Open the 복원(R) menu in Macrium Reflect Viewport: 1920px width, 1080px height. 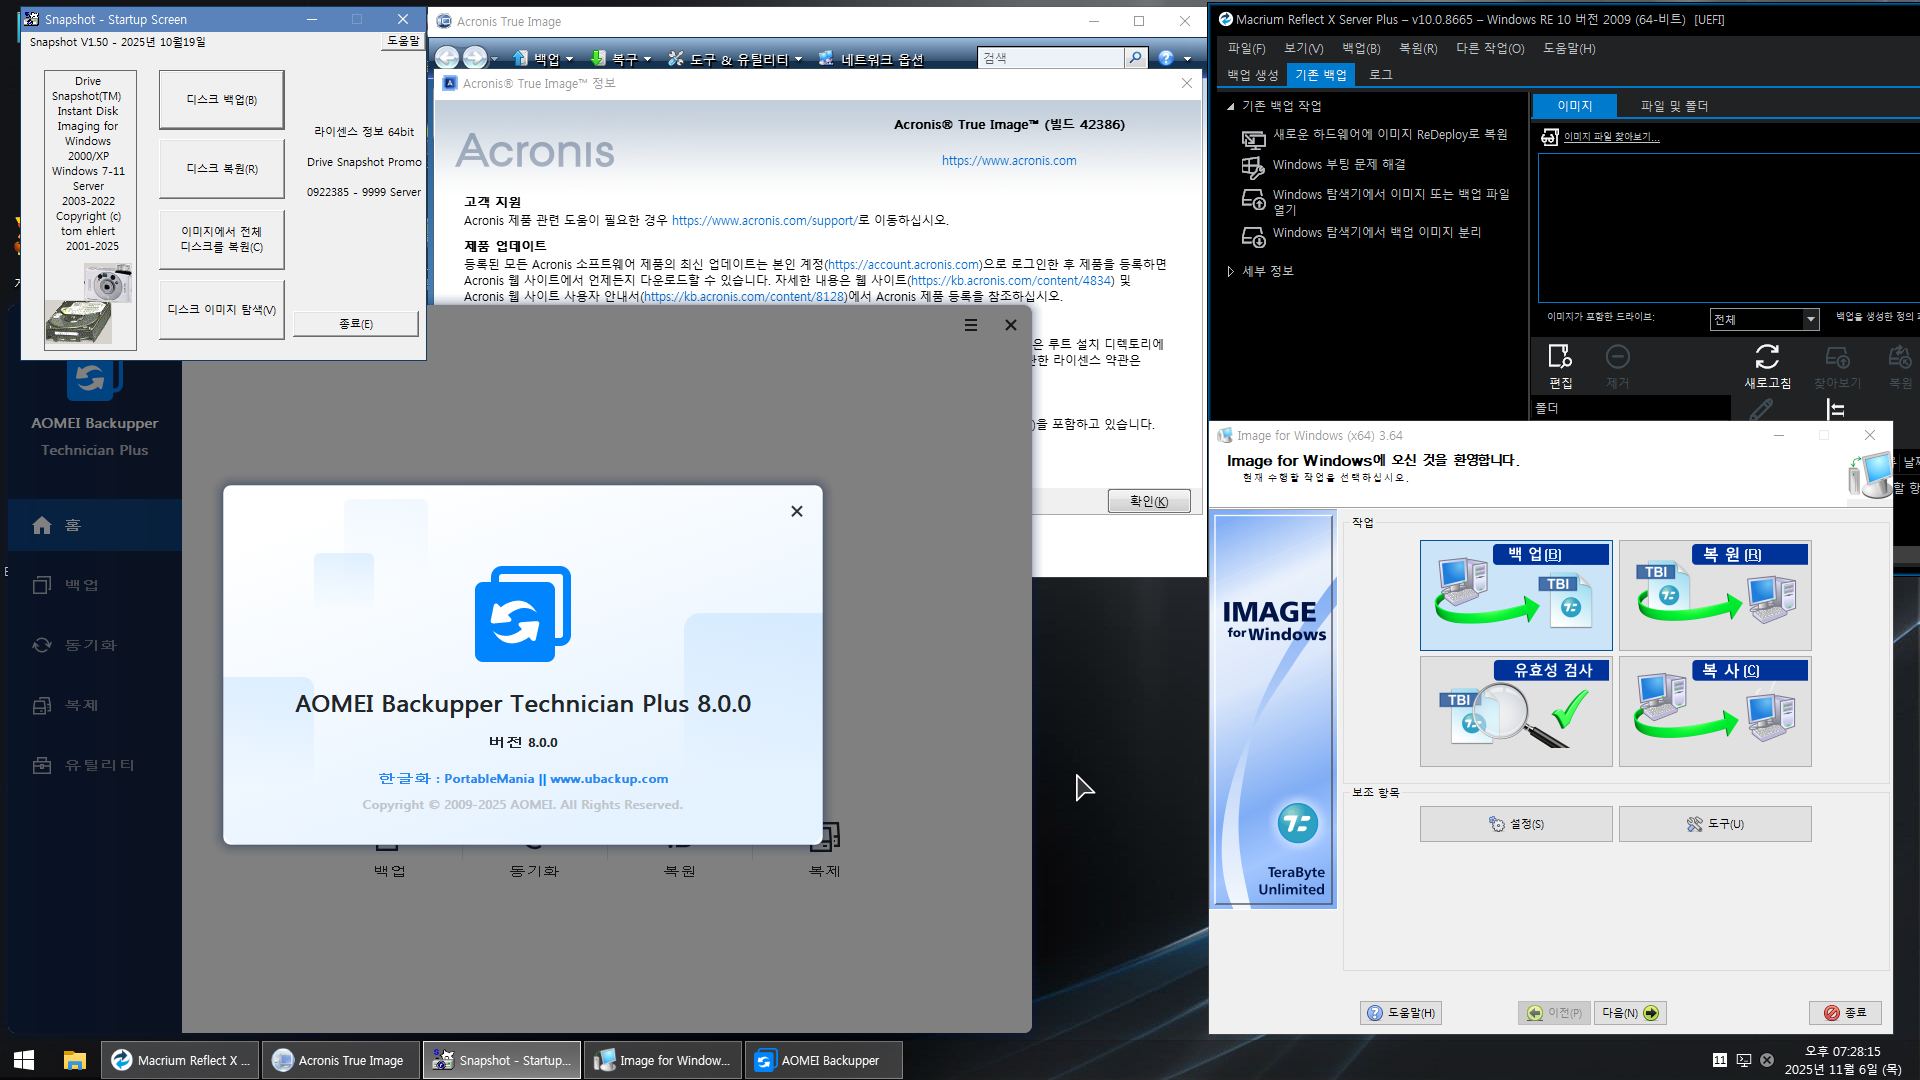(1417, 48)
